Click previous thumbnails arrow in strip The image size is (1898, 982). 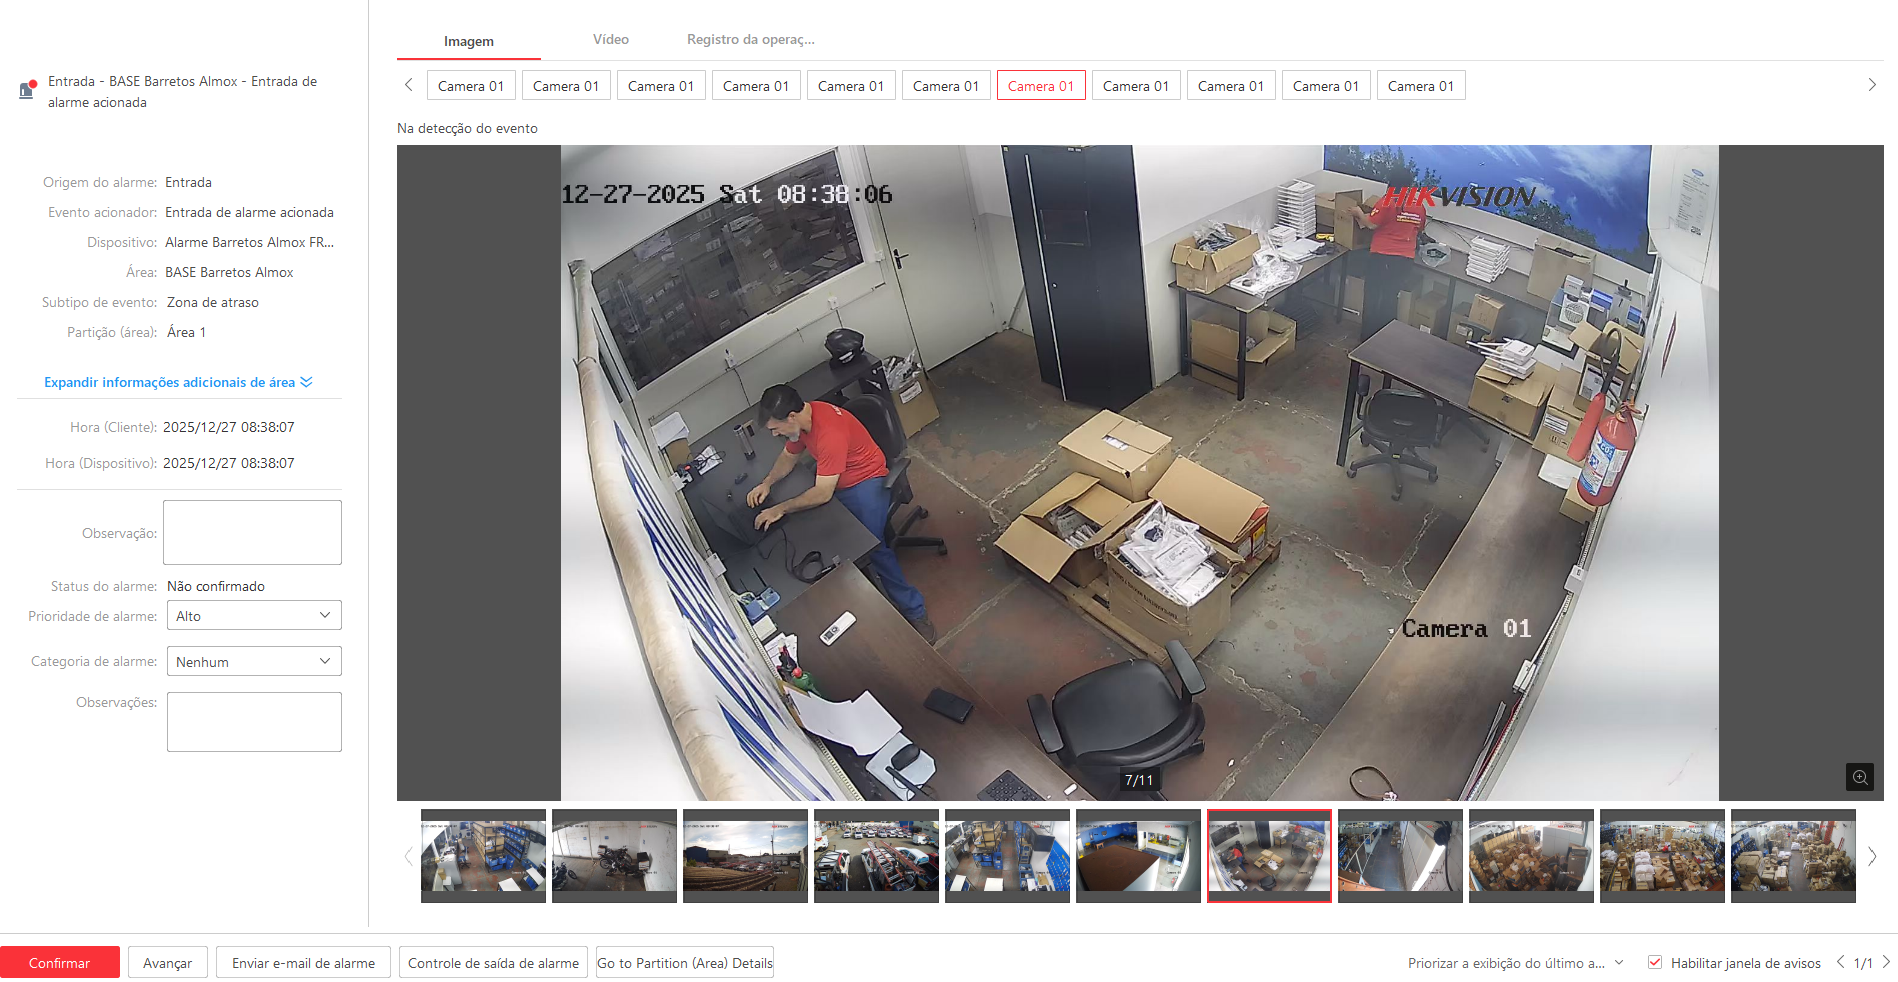pos(408,856)
